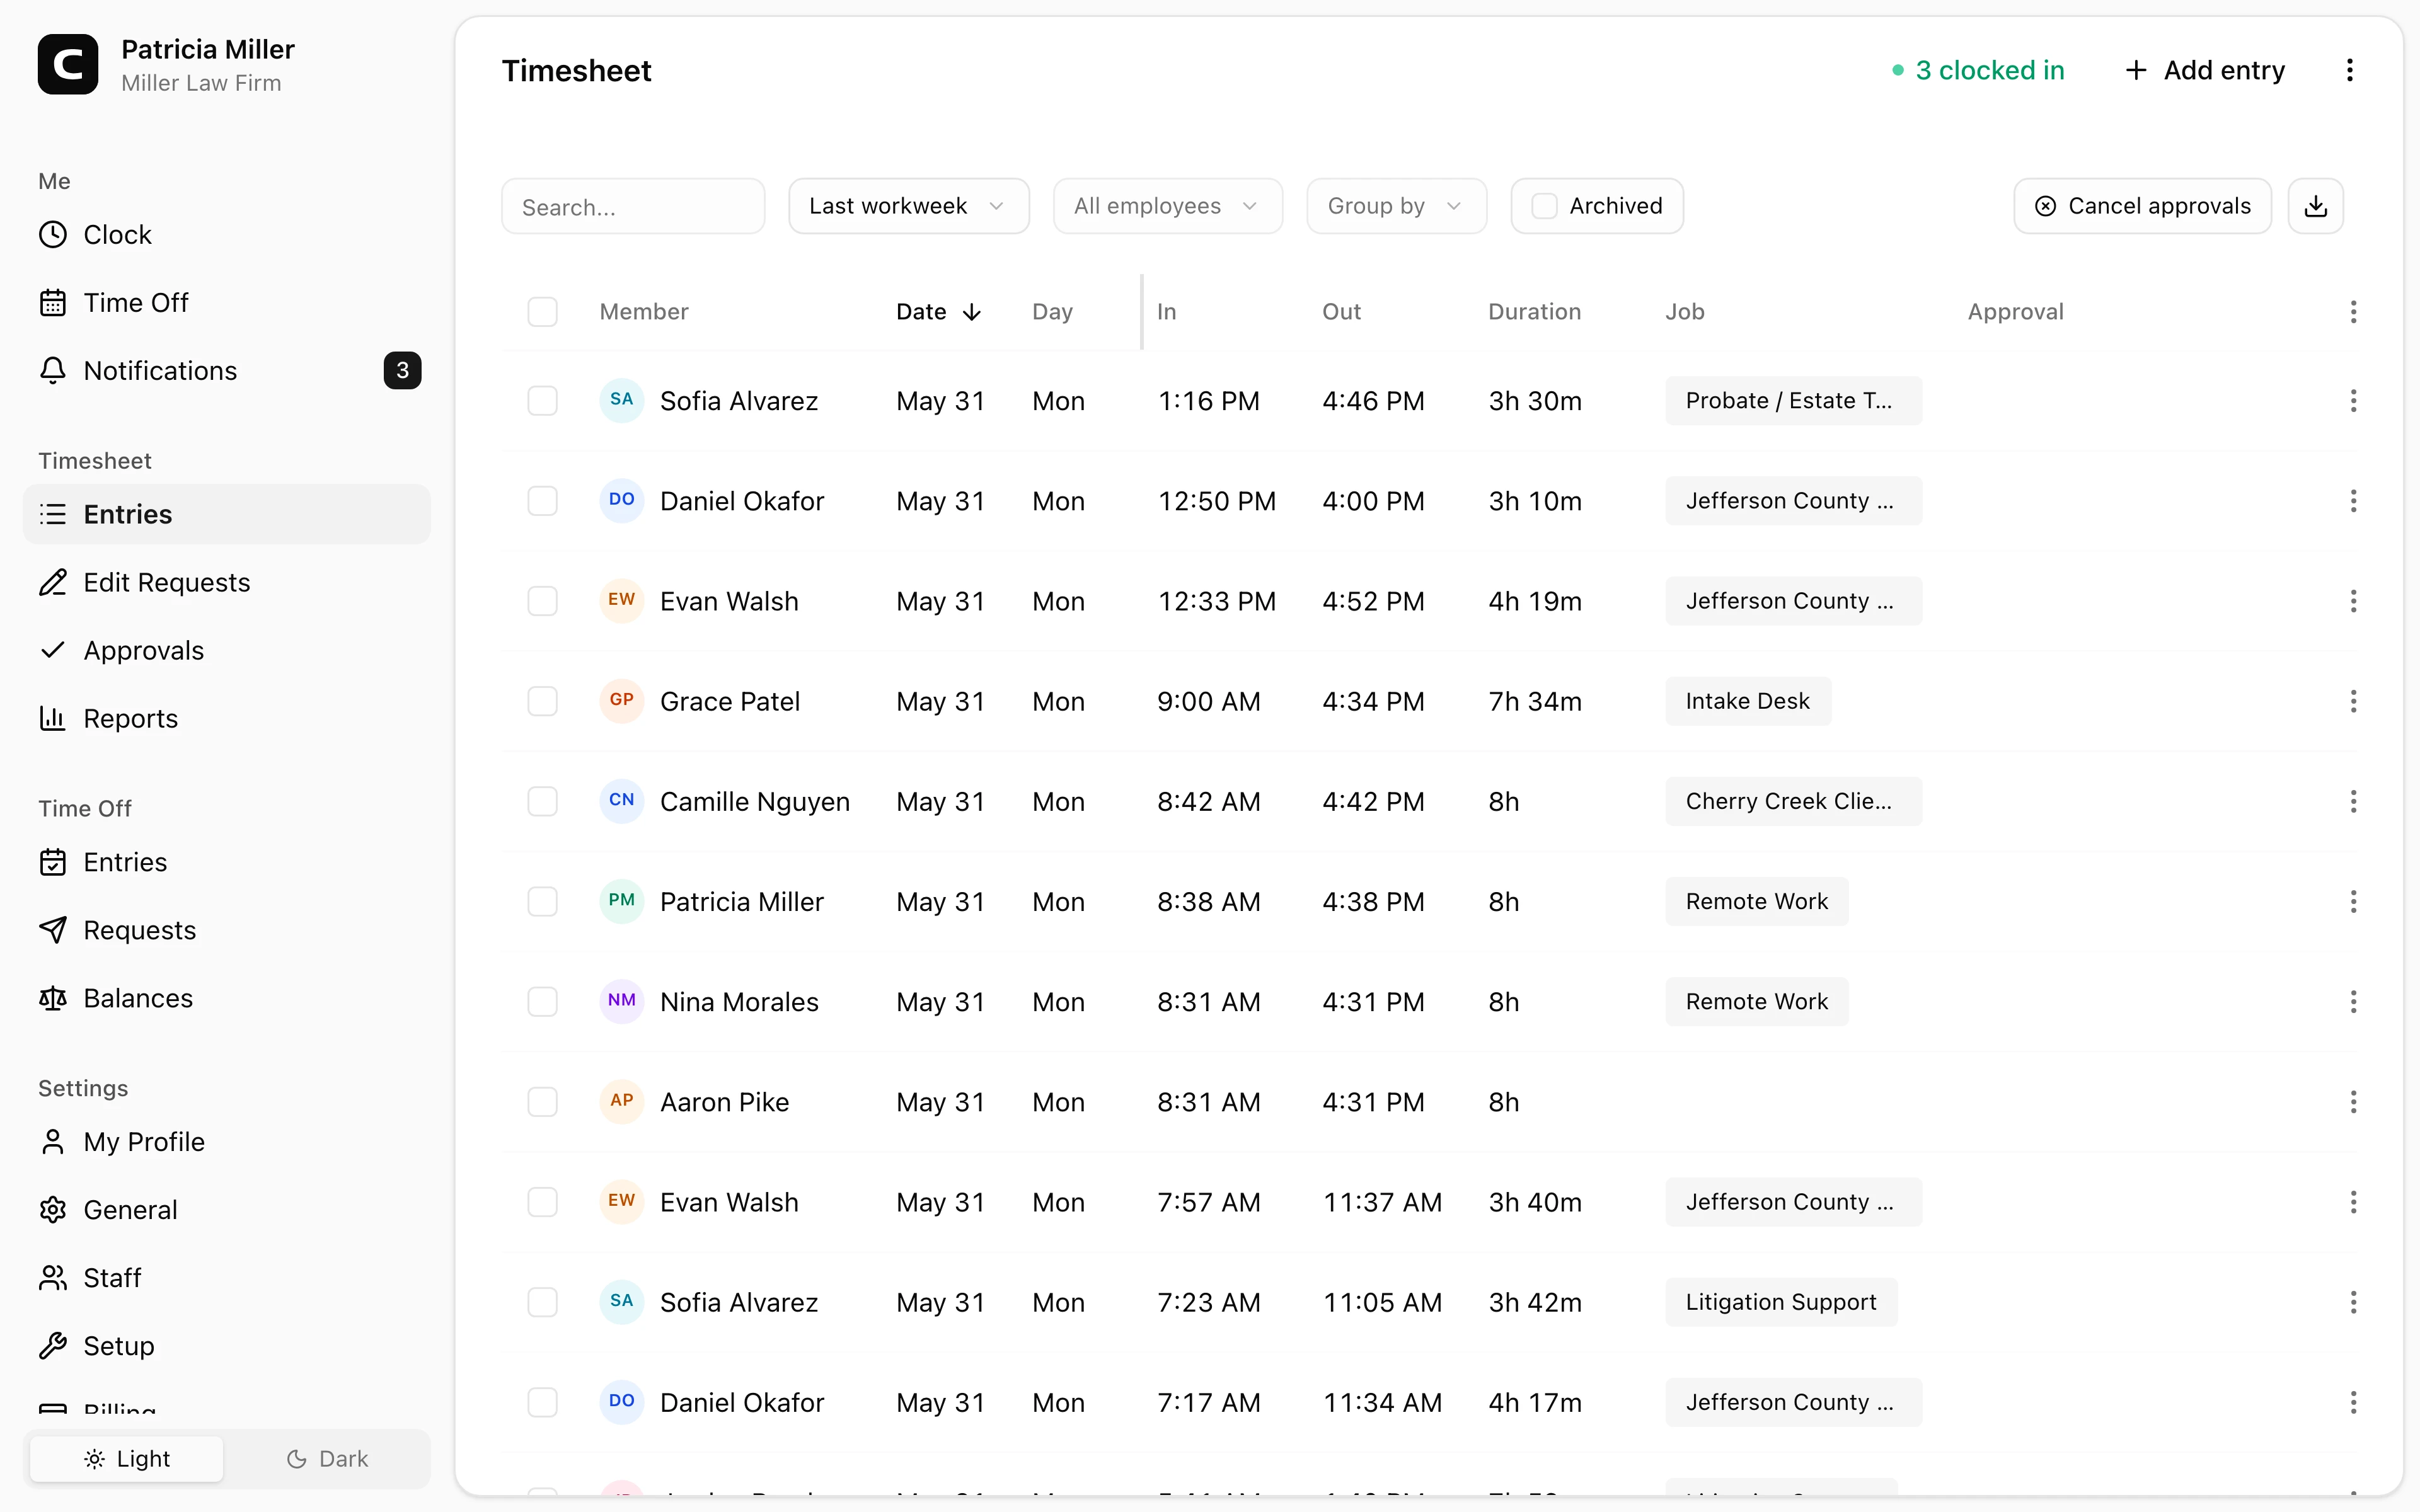Open row actions for Nina Morales entry
2420x1512 pixels.
click(x=2353, y=1002)
